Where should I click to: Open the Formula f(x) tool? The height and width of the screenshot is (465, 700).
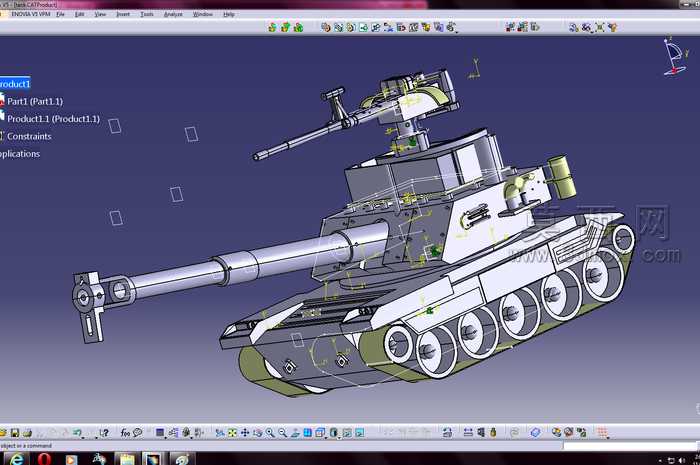click(125, 432)
